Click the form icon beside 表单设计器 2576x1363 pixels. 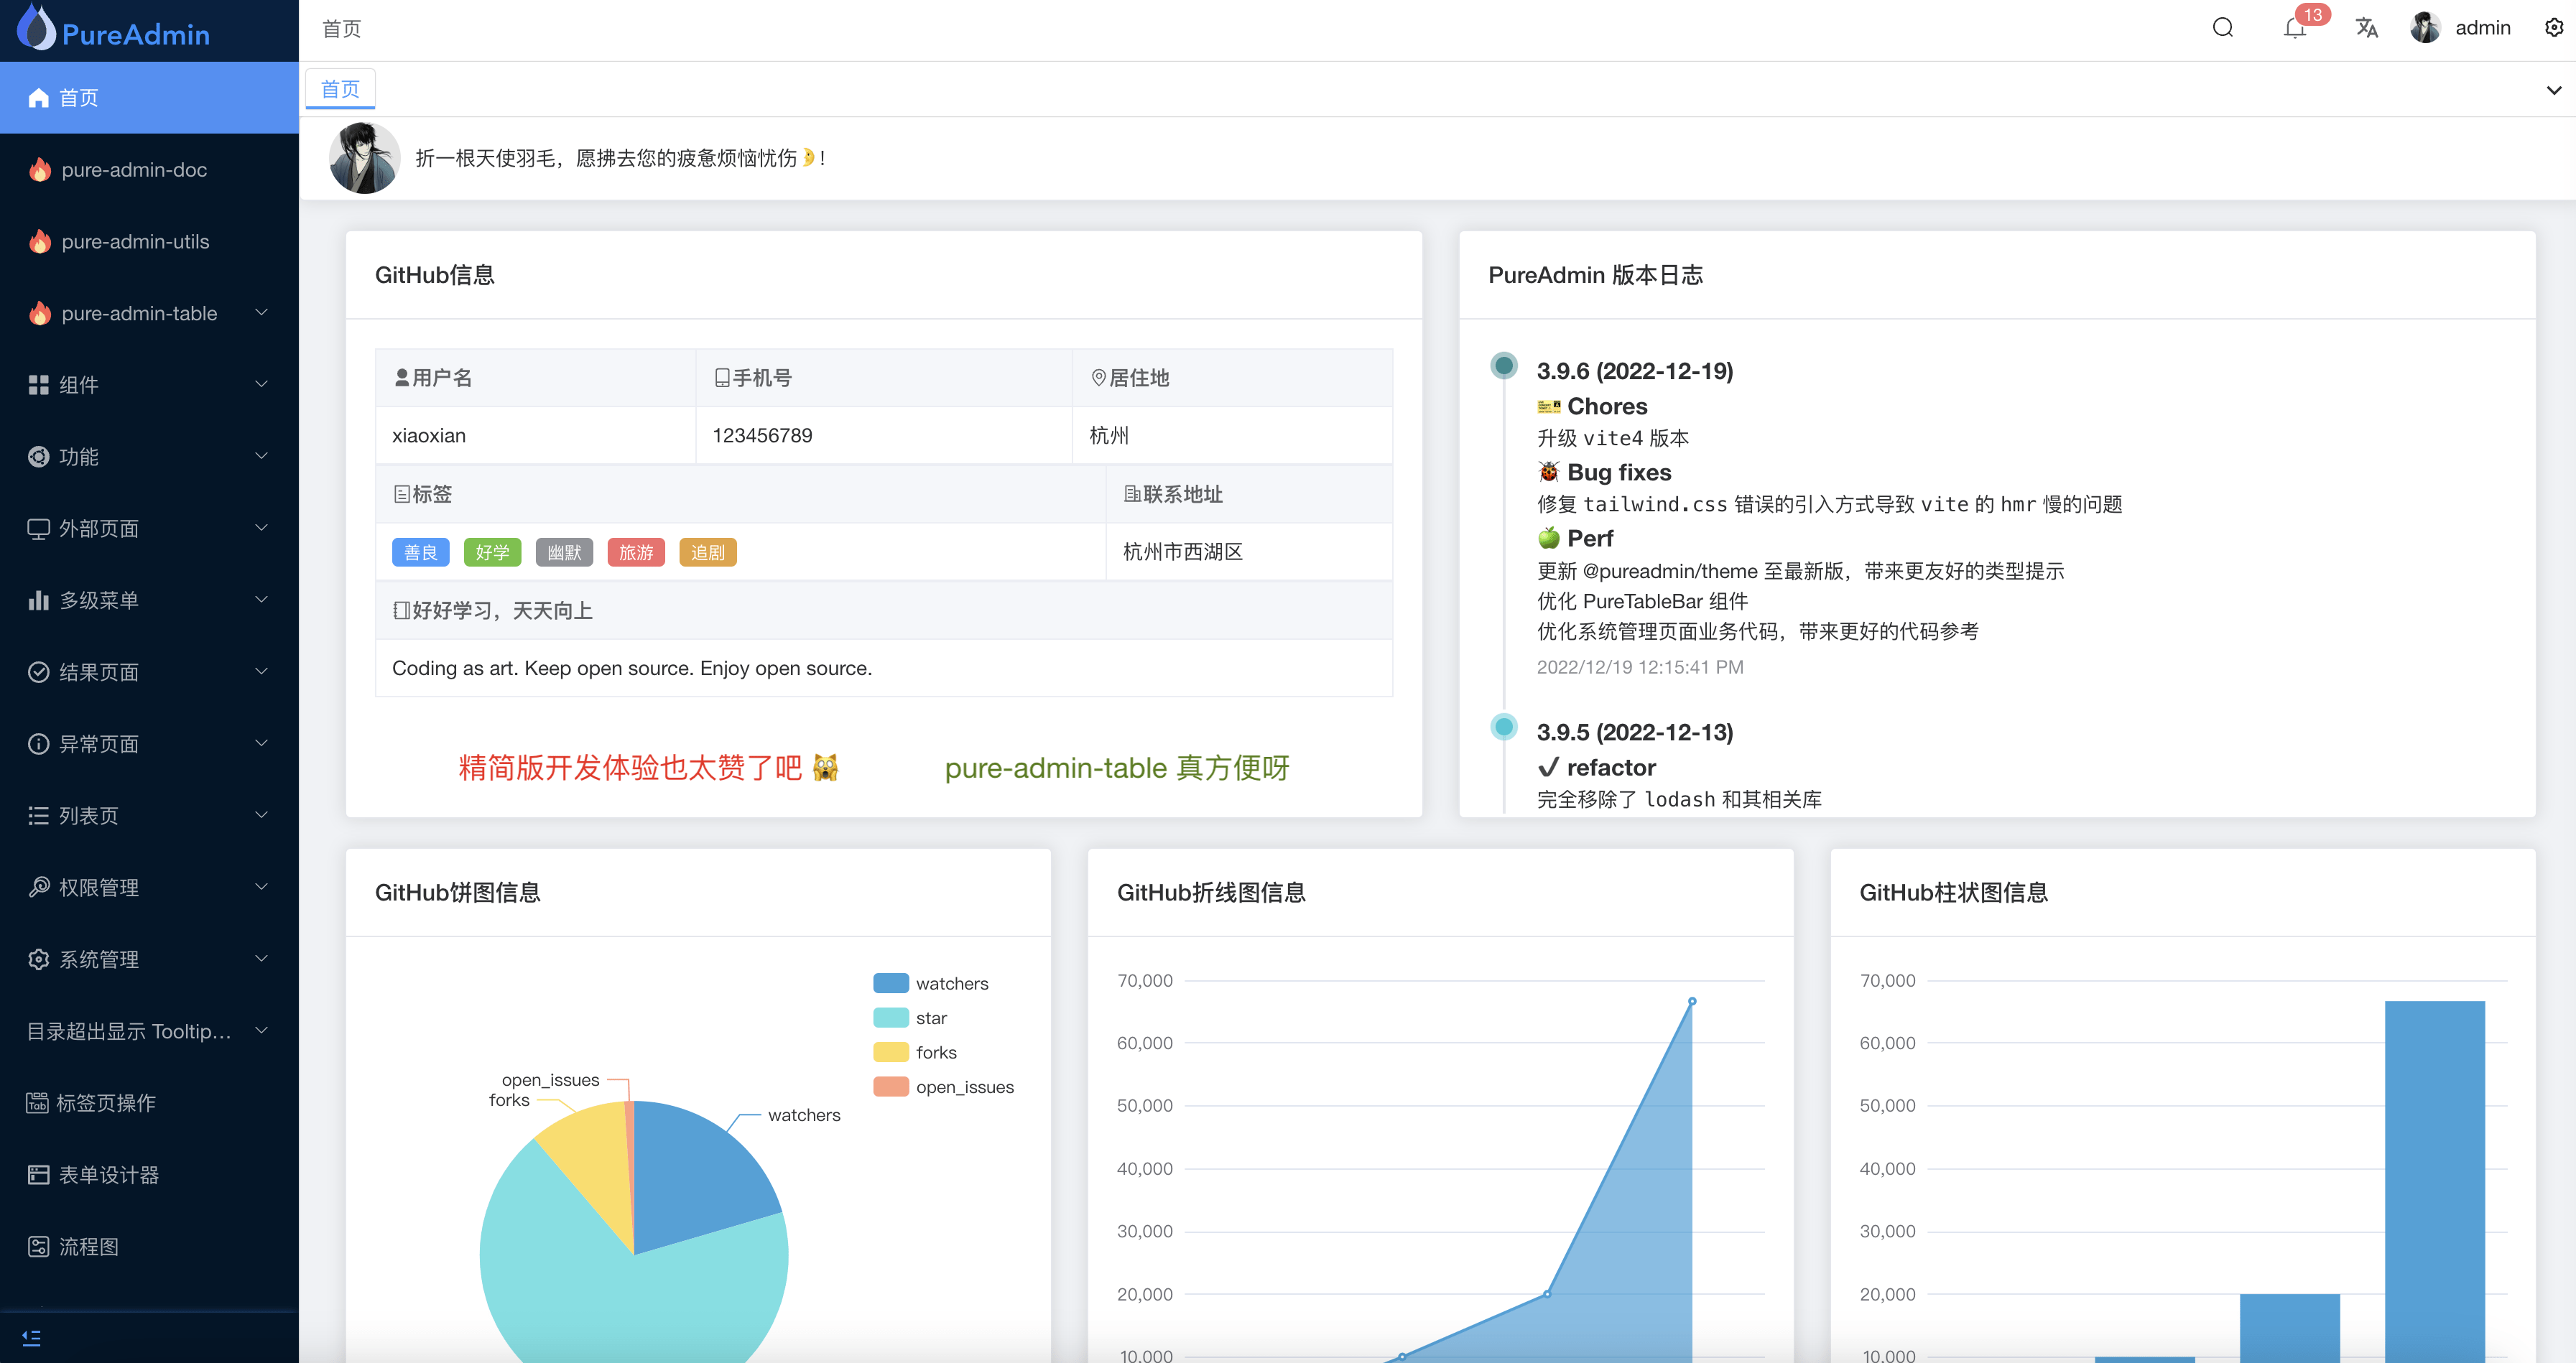[38, 1175]
